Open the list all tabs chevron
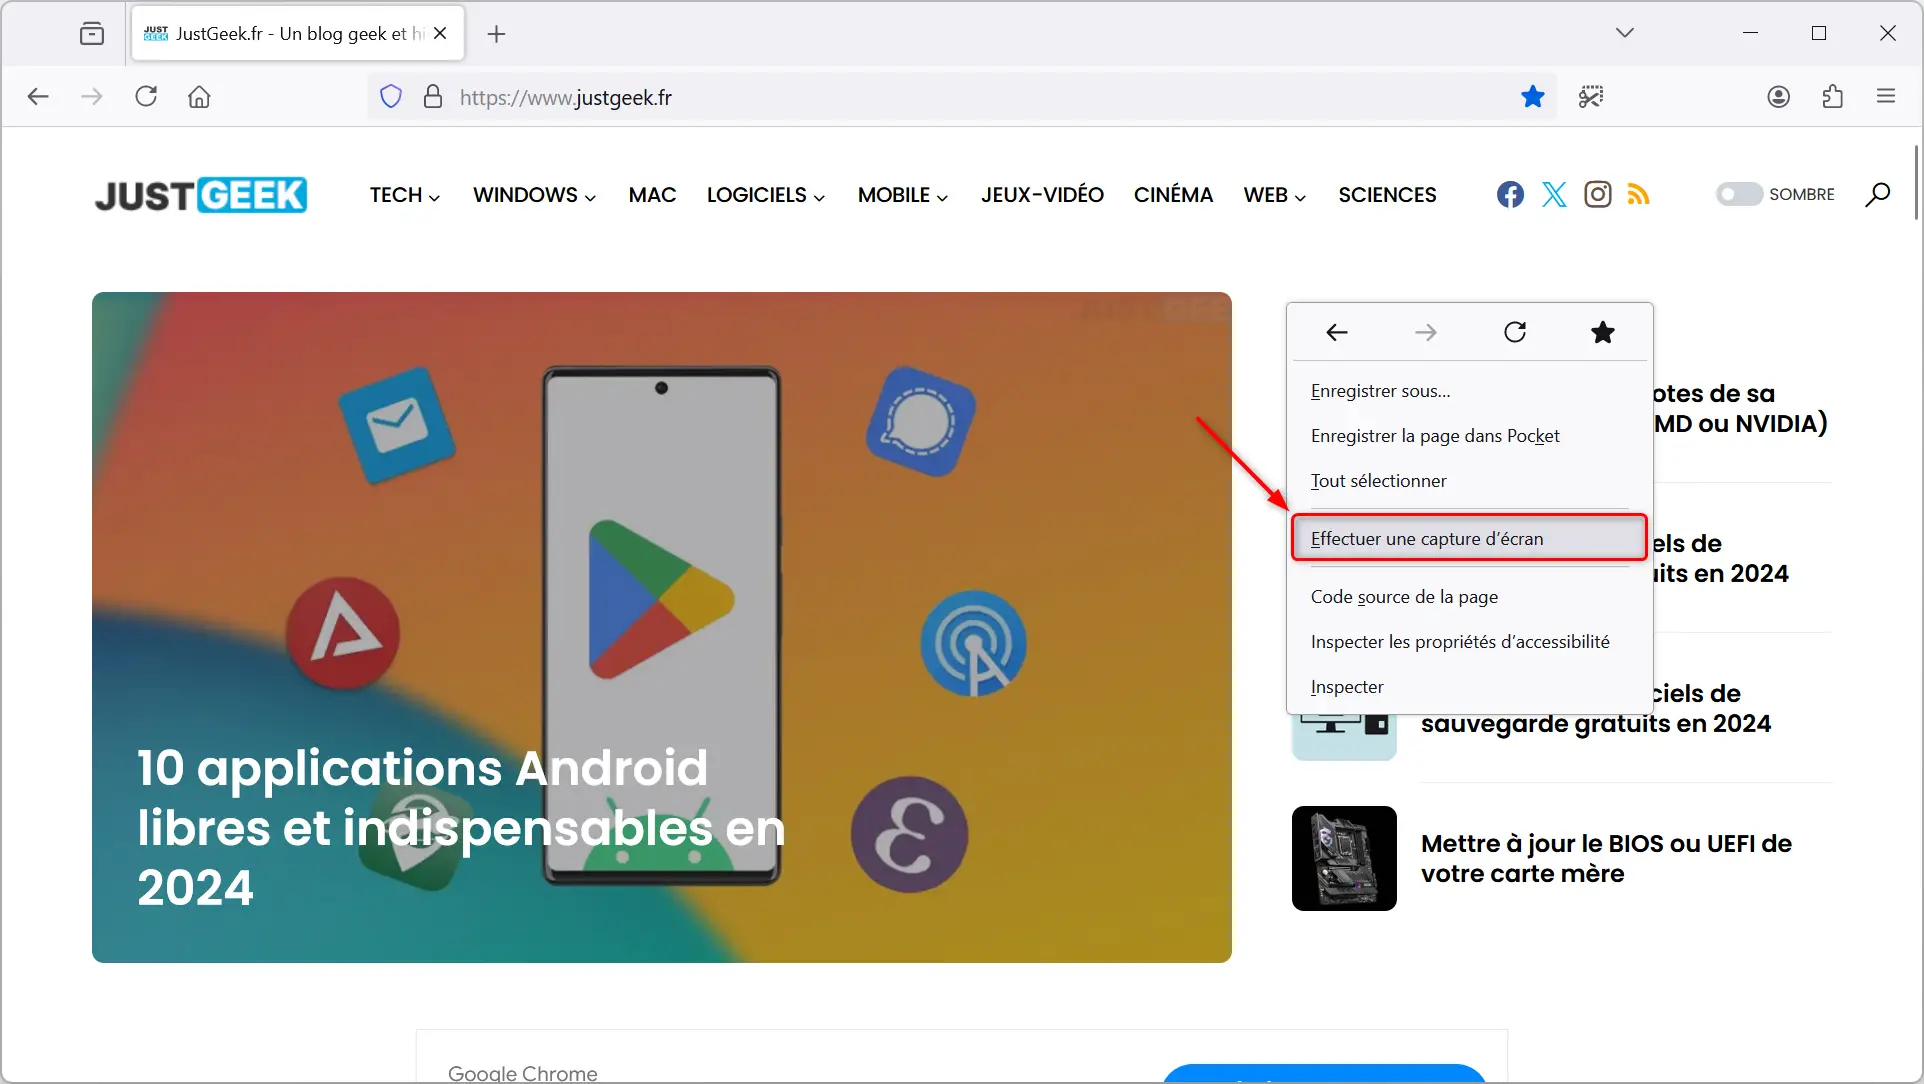Image resolution: width=1924 pixels, height=1084 pixels. (1624, 33)
